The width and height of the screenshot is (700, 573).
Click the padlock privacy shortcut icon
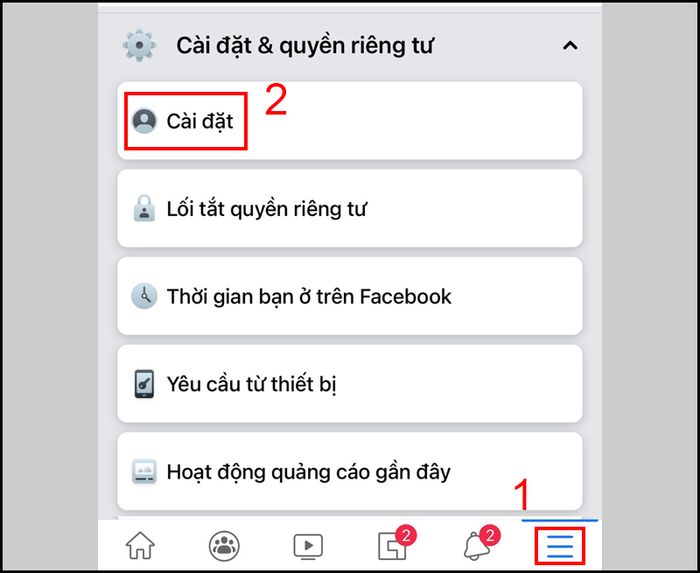[144, 208]
